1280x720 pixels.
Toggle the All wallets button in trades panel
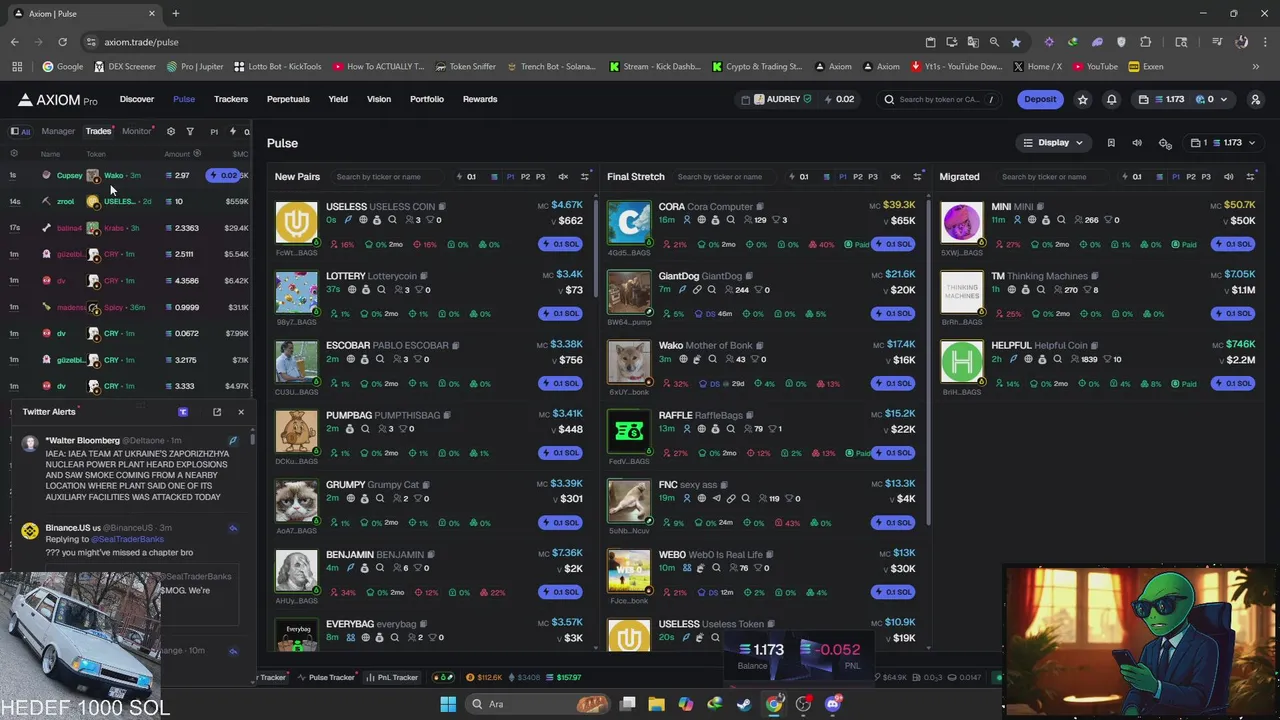(20, 131)
